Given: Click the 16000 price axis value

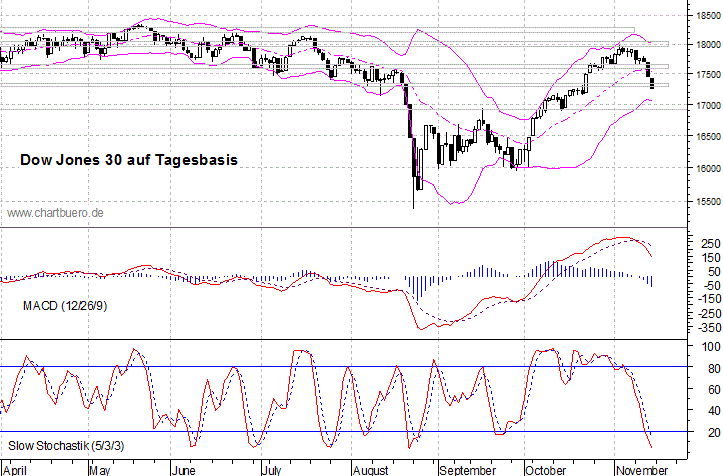Looking at the screenshot, I should tap(708, 169).
